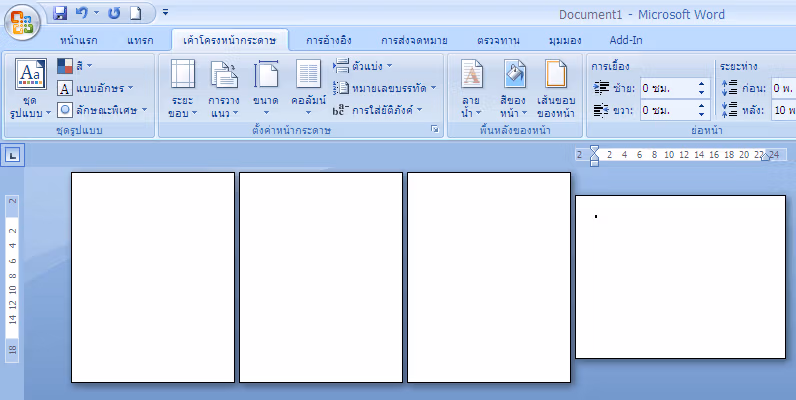The width and height of the screenshot is (796, 400).
Task: Click the ขวา right indent icon
Action: pos(601,110)
